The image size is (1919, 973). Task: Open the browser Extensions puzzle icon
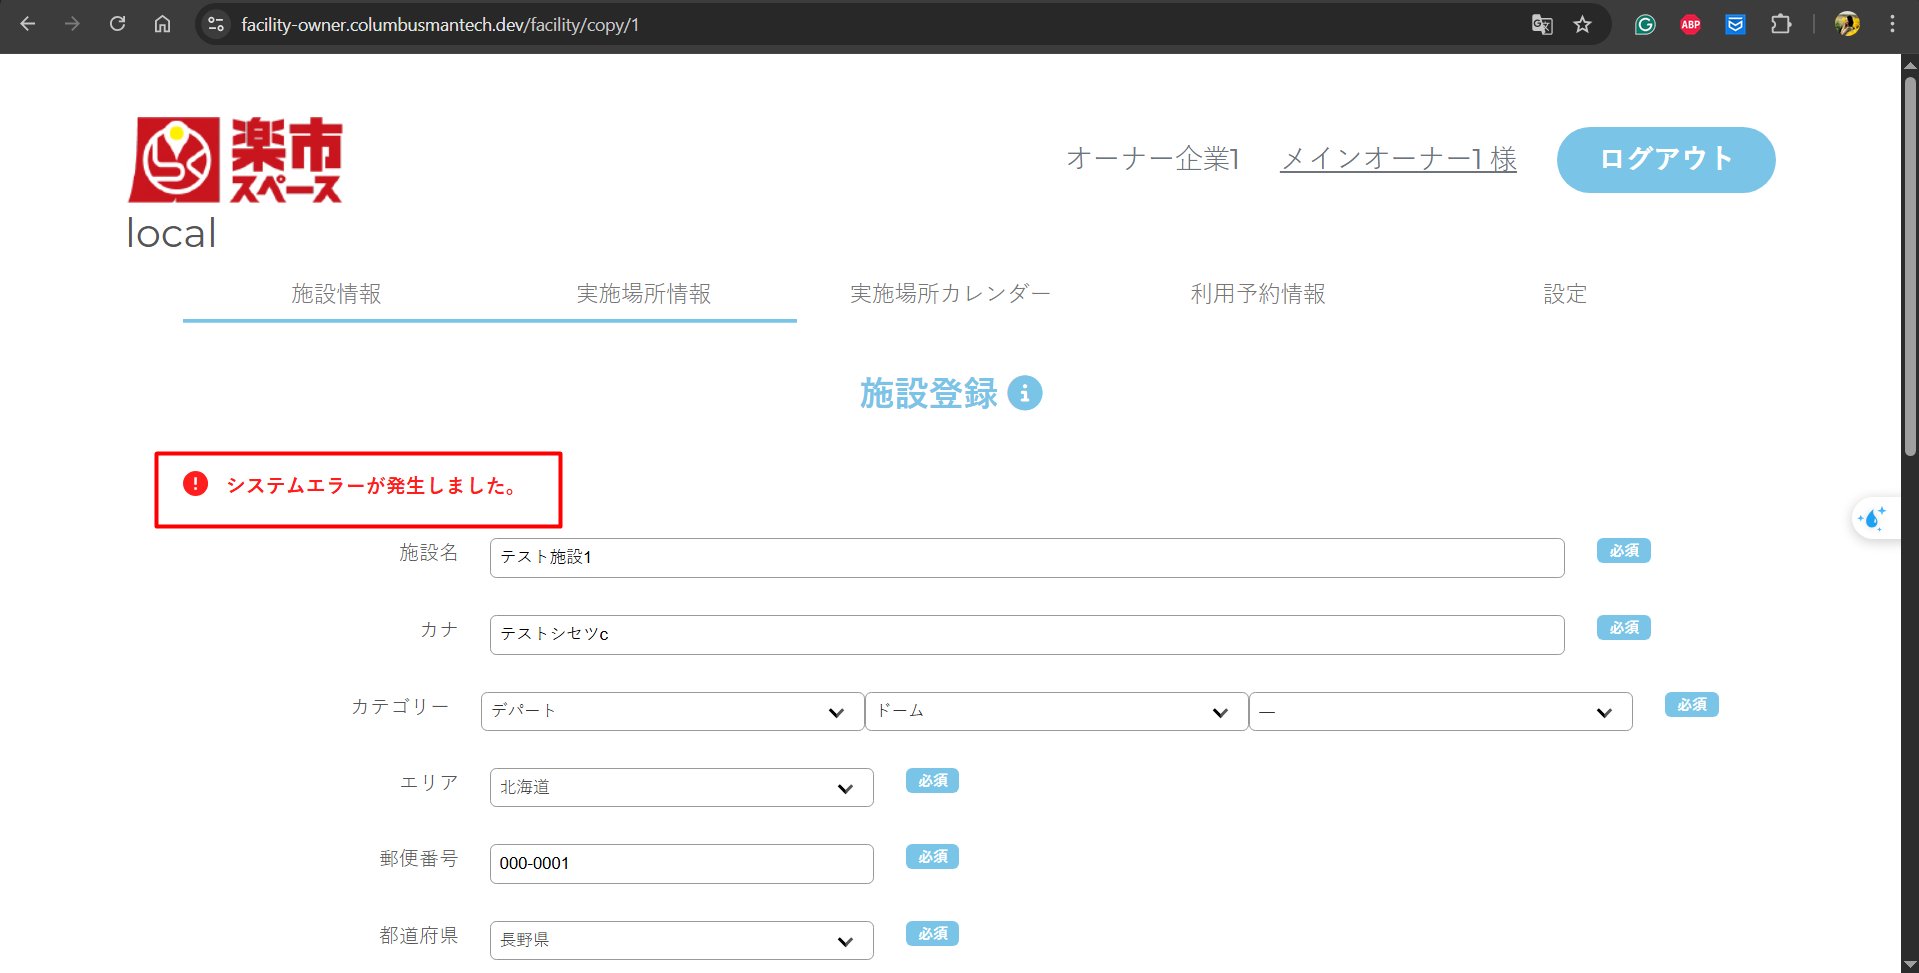click(x=1781, y=24)
